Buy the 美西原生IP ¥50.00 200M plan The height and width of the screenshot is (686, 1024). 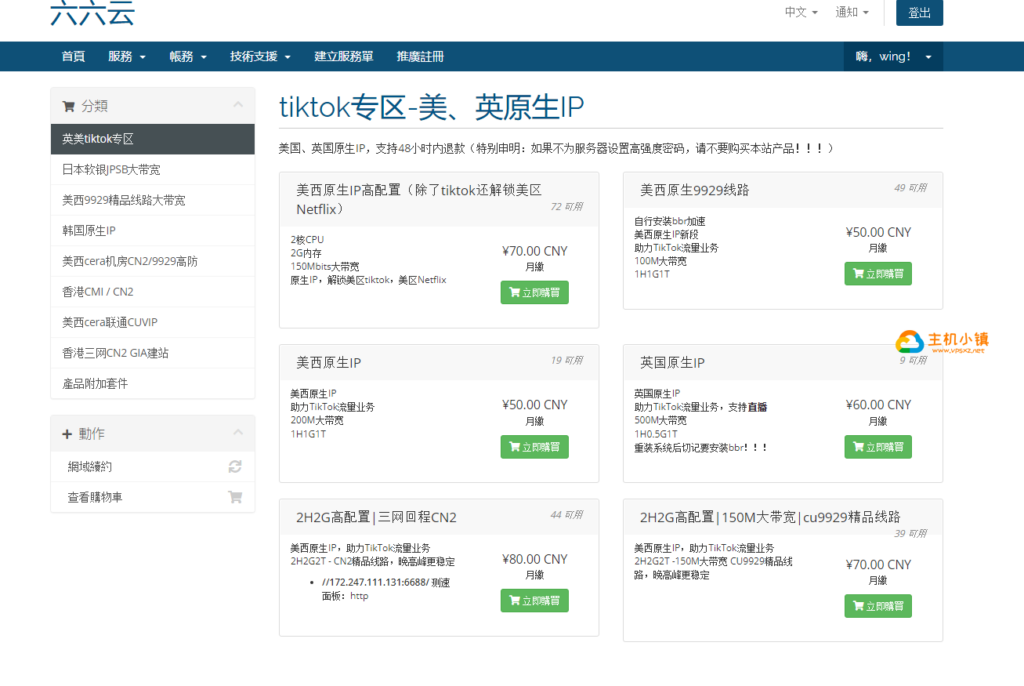tap(535, 447)
